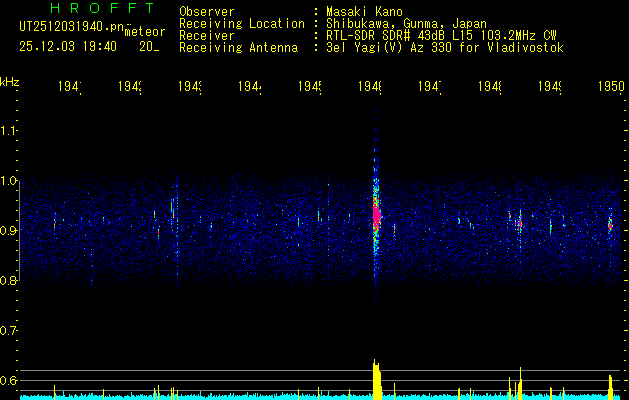Click the 1.0 kHz frequency label
Screen dimensions: 629x400
(8, 181)
